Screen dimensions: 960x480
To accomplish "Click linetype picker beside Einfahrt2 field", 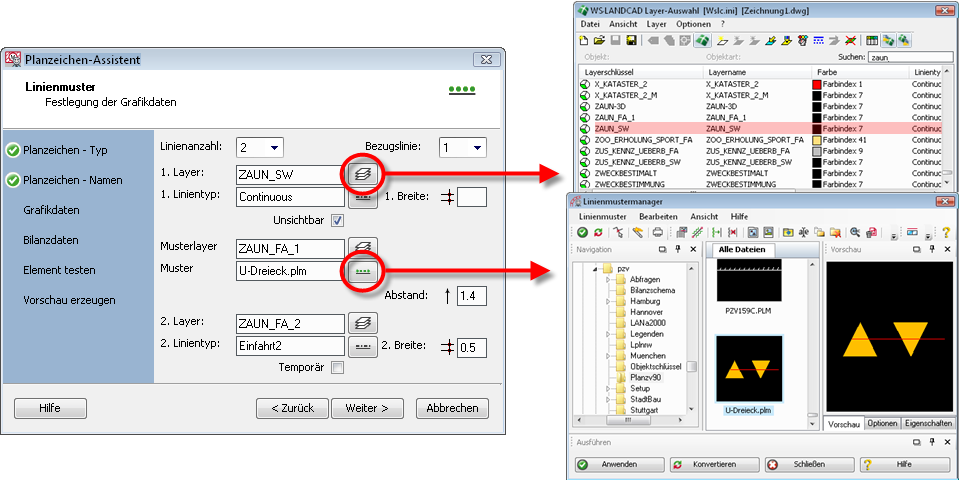I will click(x=361, y=346).
